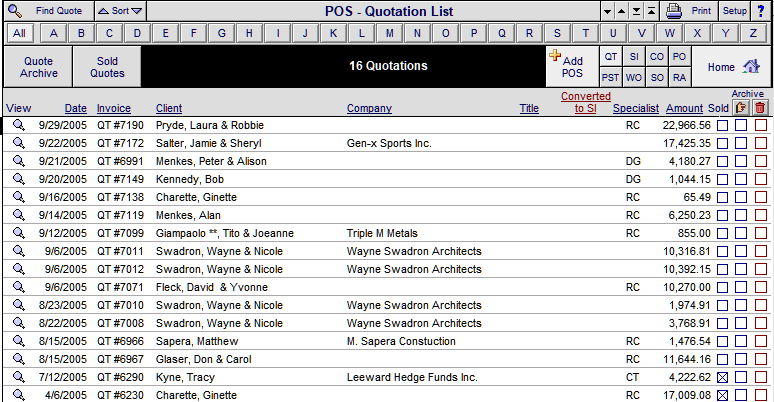Screen dimensions: 774x402
Task: Uncheck Sold box for Kyne, Tracy
Action: tap(722, 377)
